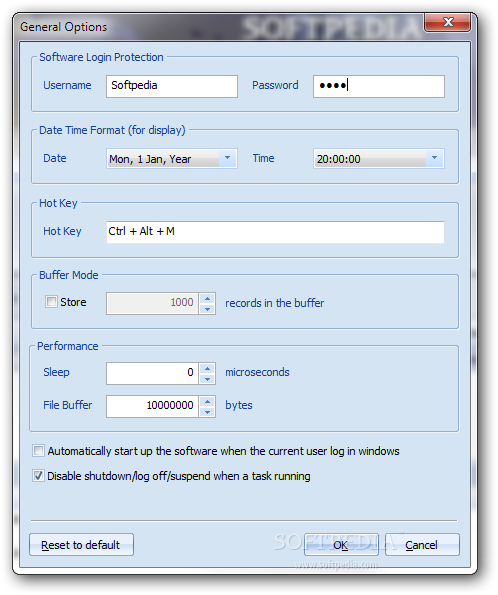Click the Cancel button
Screen dimensions: 498x595
coord(422,545)
